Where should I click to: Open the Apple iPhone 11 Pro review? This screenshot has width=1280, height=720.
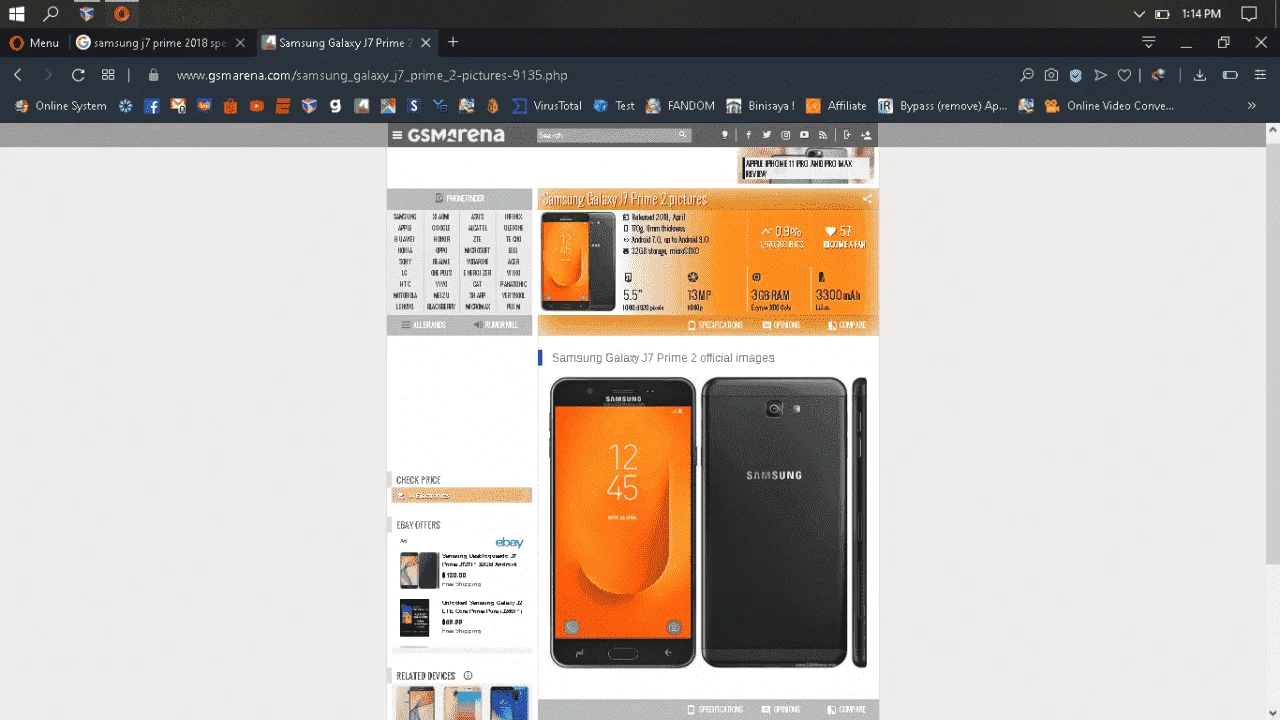806,166
